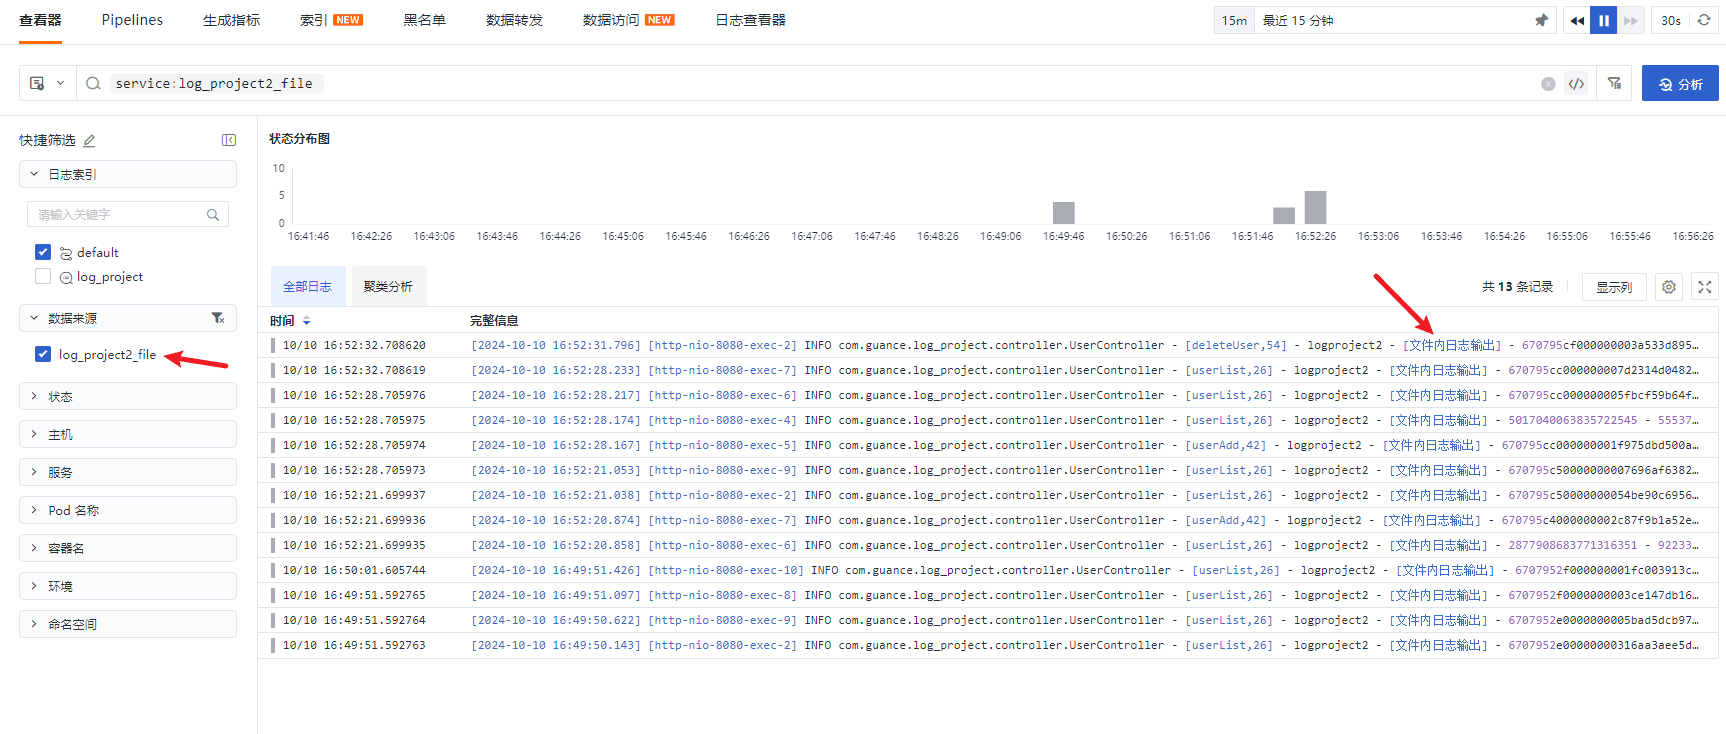
Task: Click the pause auto-refresh button
Action: 1604,20
